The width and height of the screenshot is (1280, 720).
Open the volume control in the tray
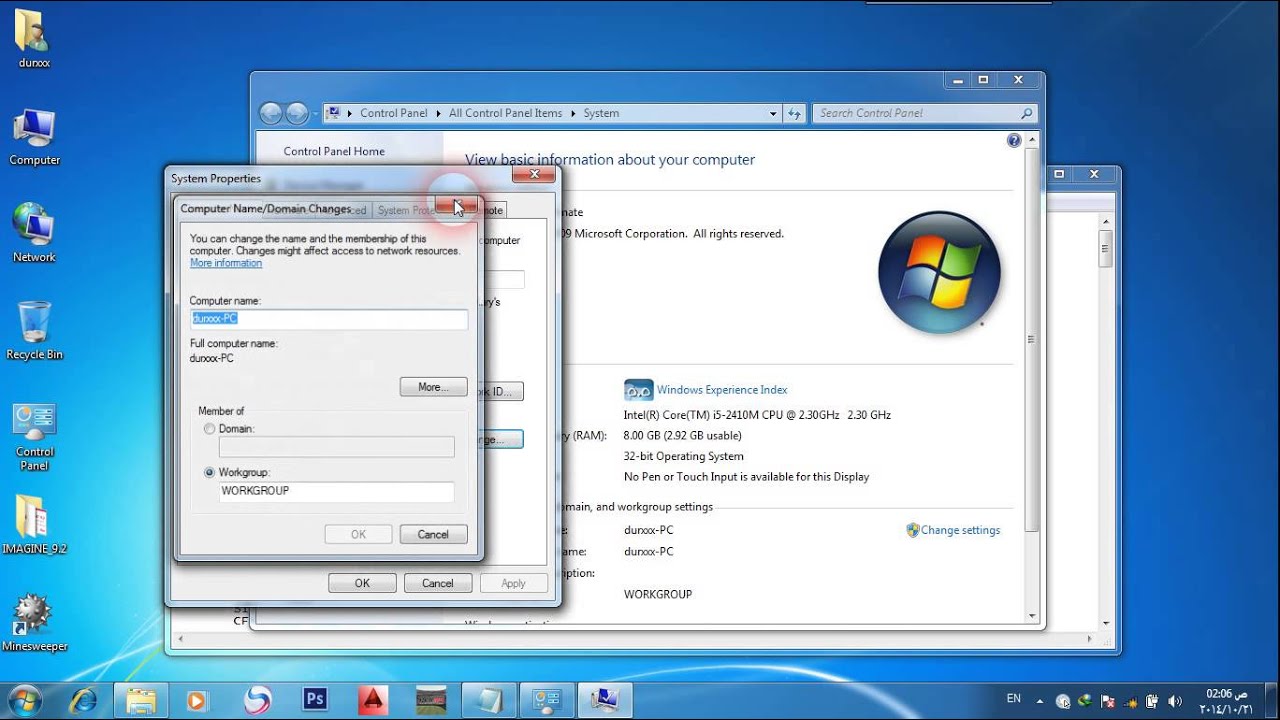coord(1175,701)
